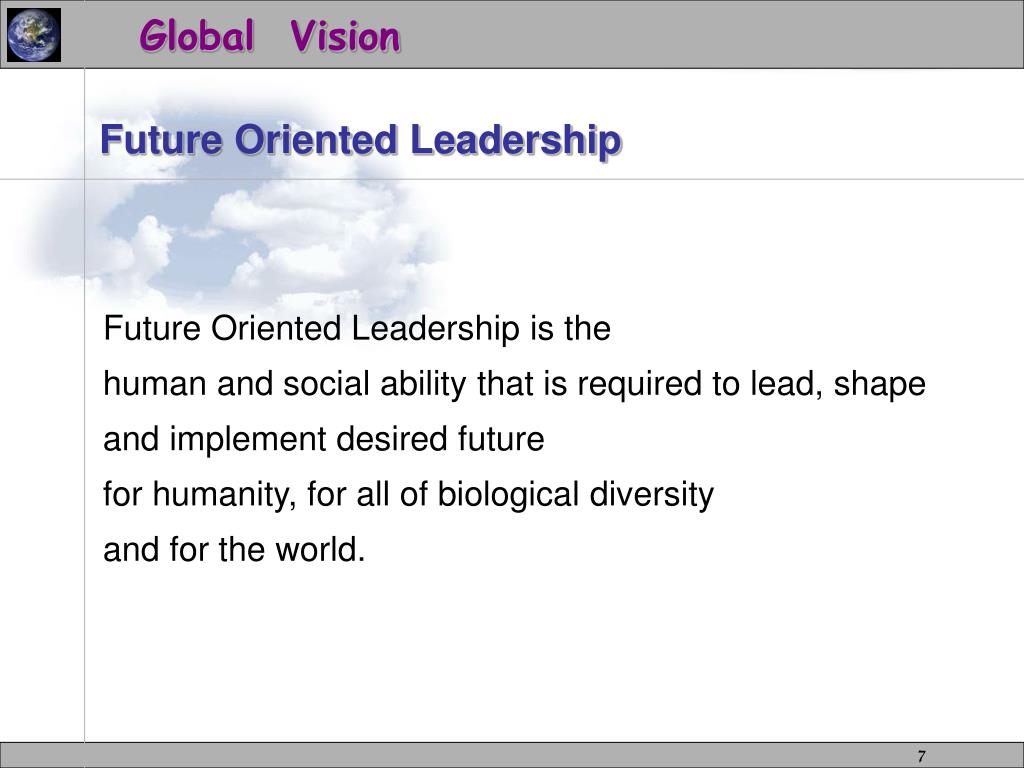Select the word "Global" in the header
Viewport: 1024px width, 768px height.
tap(197, 35)
